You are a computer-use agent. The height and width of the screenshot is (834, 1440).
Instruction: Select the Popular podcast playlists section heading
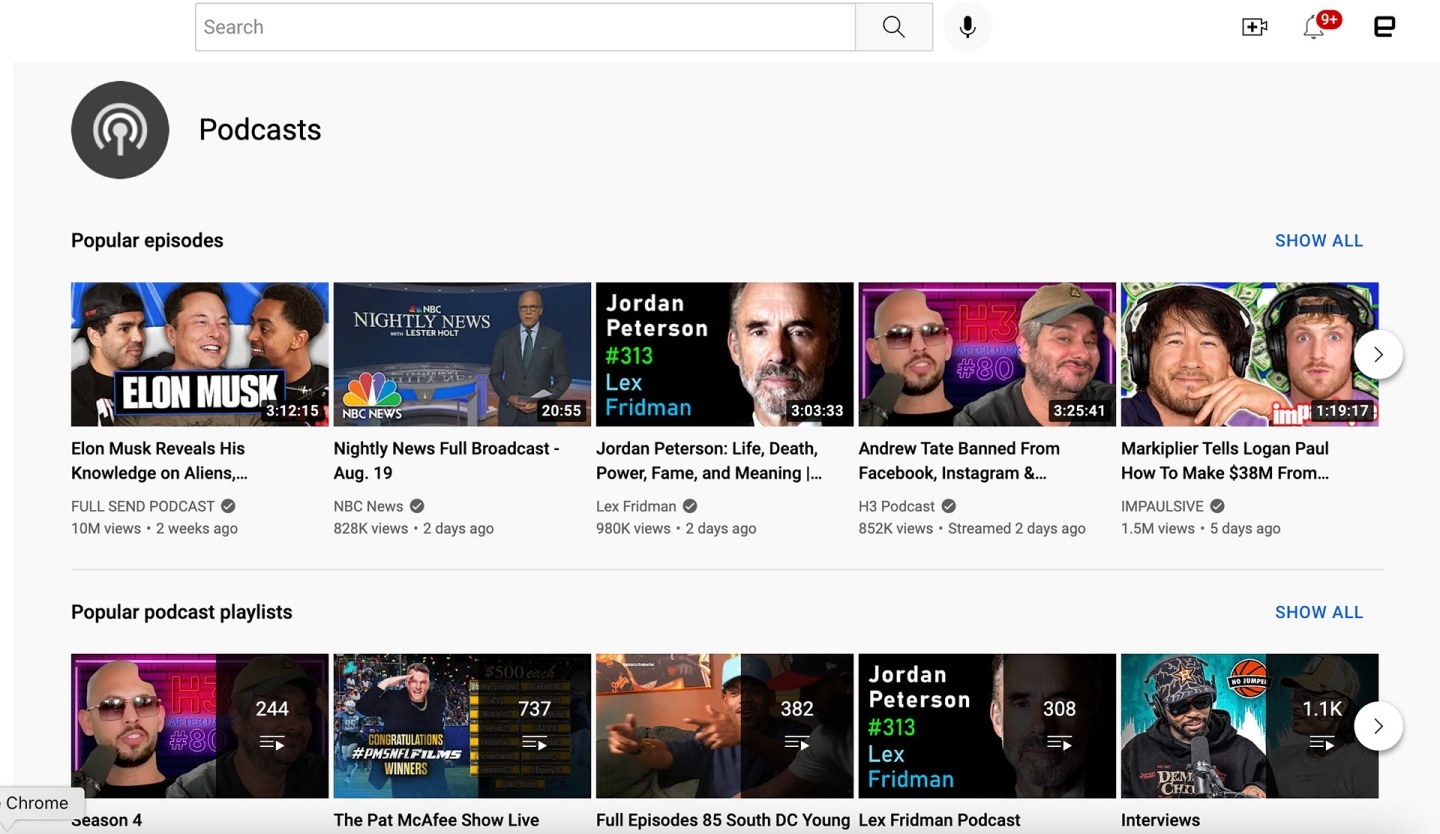181,612
